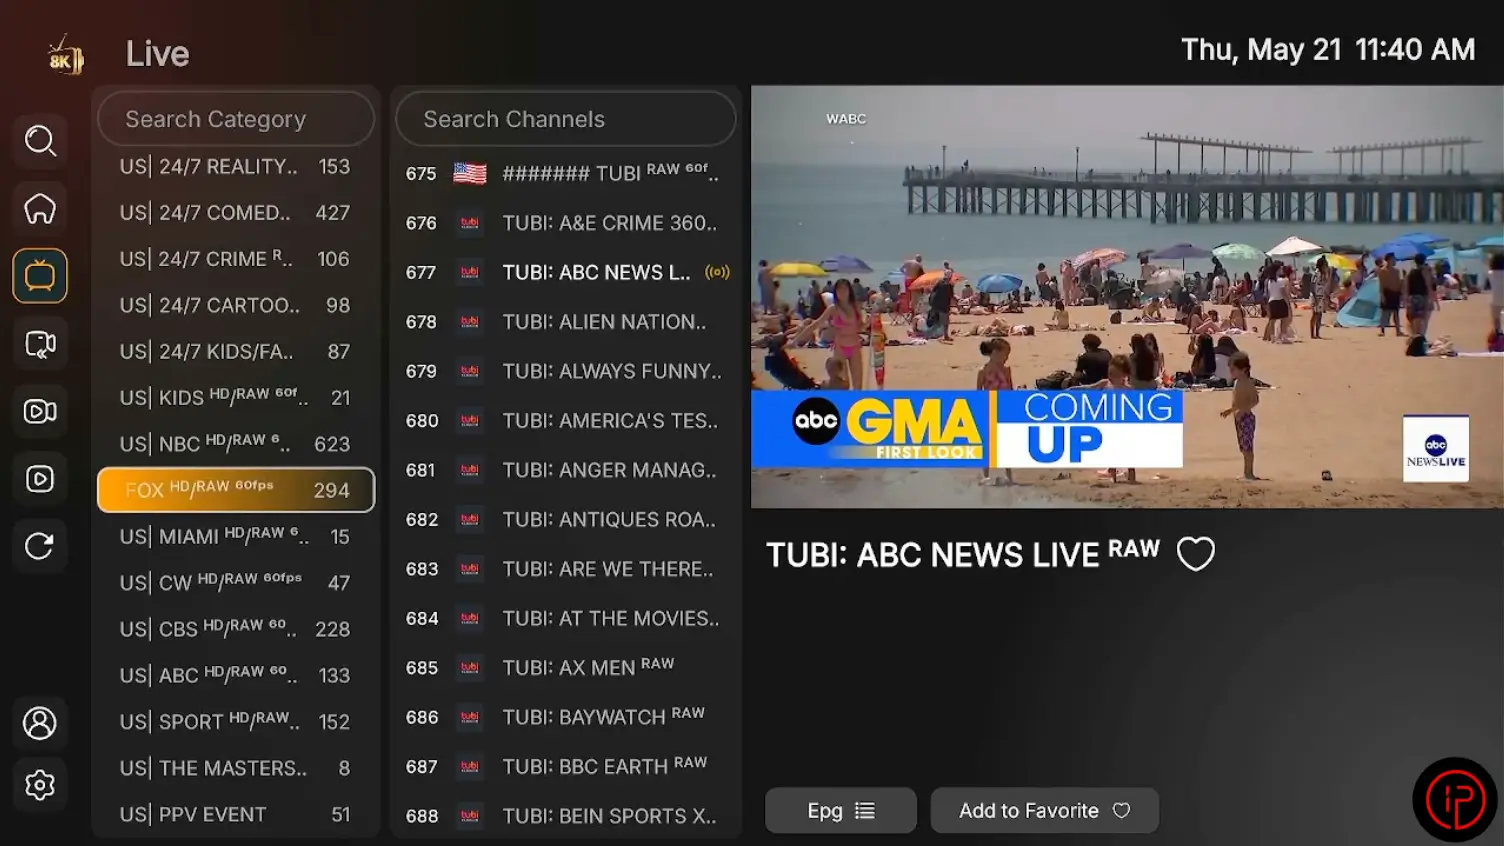Click the refresh sidebar icon
This screenshot has width=1504, height=846.
40,546
